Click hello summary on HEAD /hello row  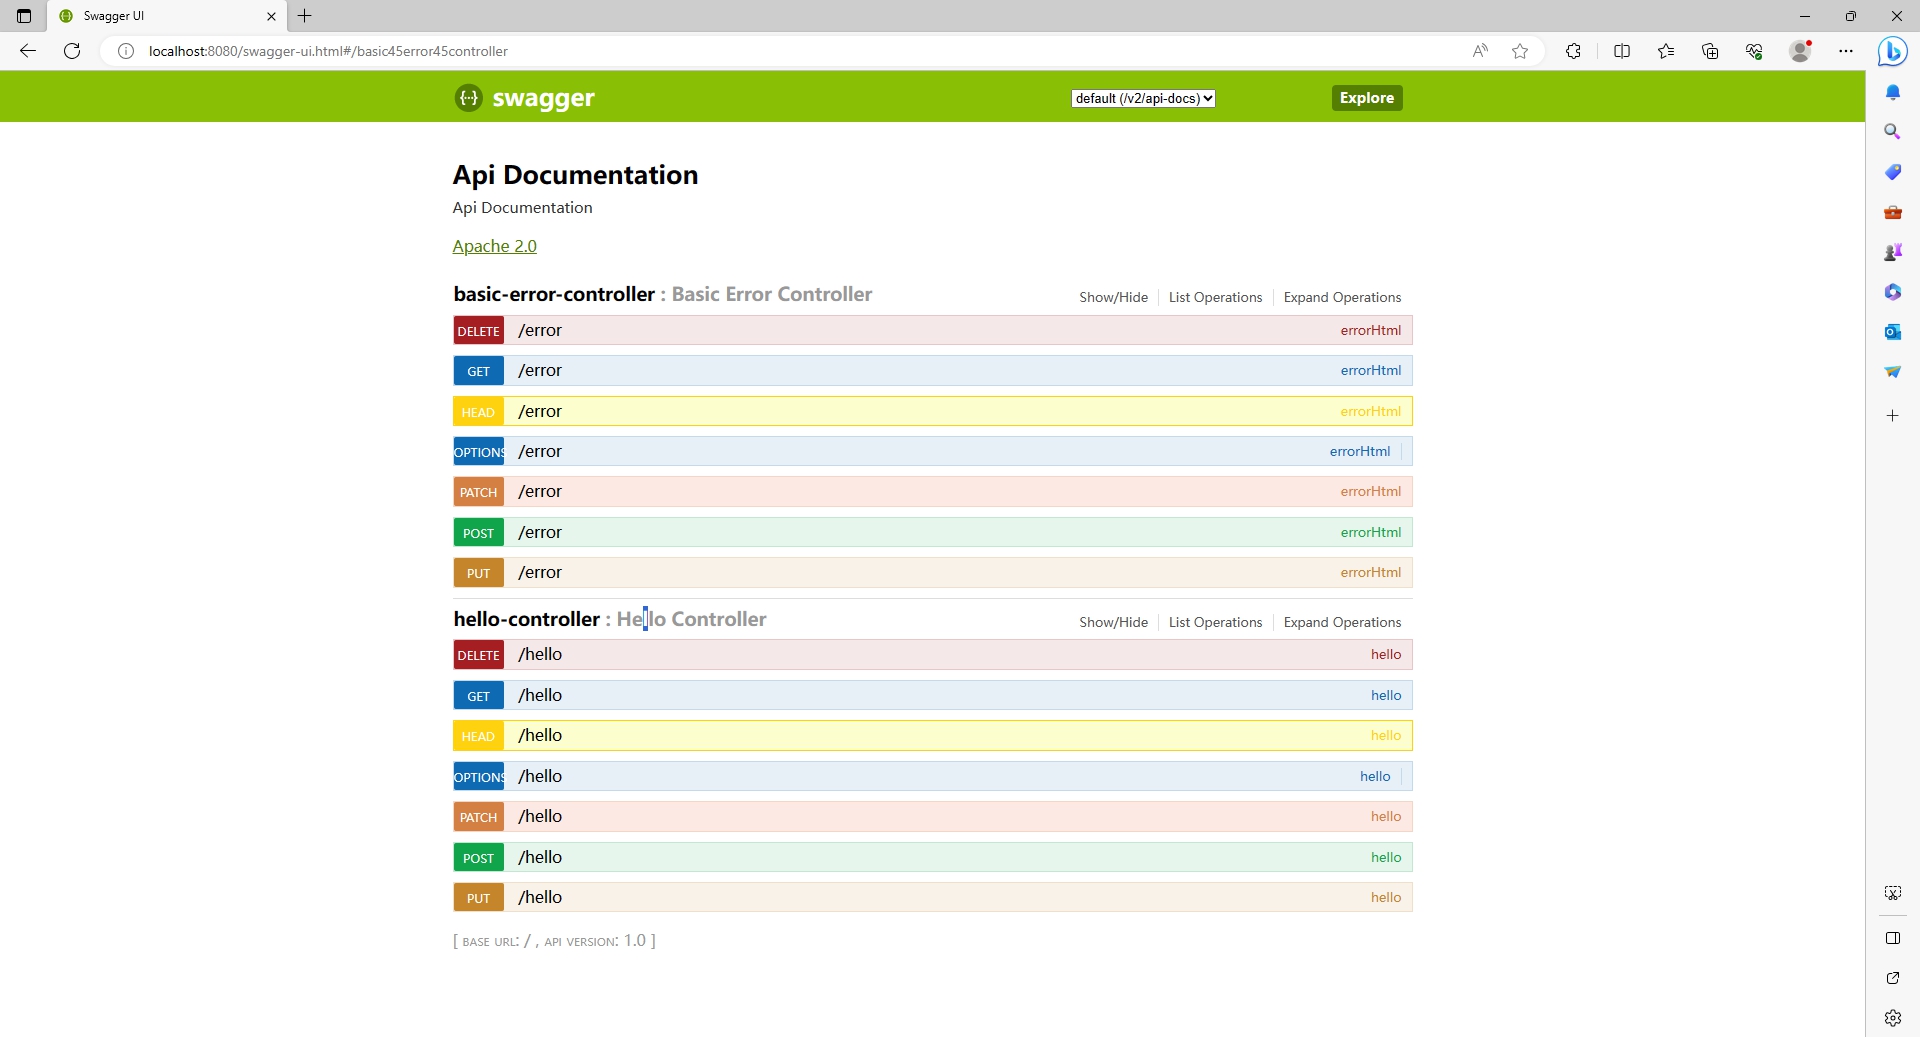[x=1385, y=735]
